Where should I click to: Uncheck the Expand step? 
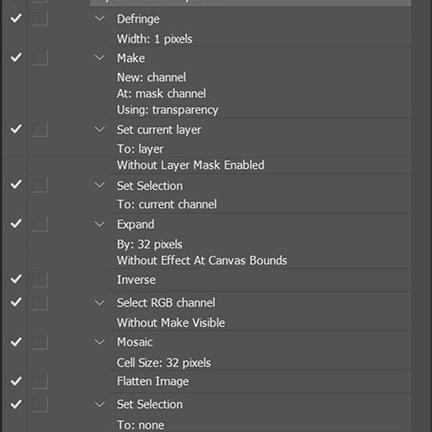click(x=16, y=223)
